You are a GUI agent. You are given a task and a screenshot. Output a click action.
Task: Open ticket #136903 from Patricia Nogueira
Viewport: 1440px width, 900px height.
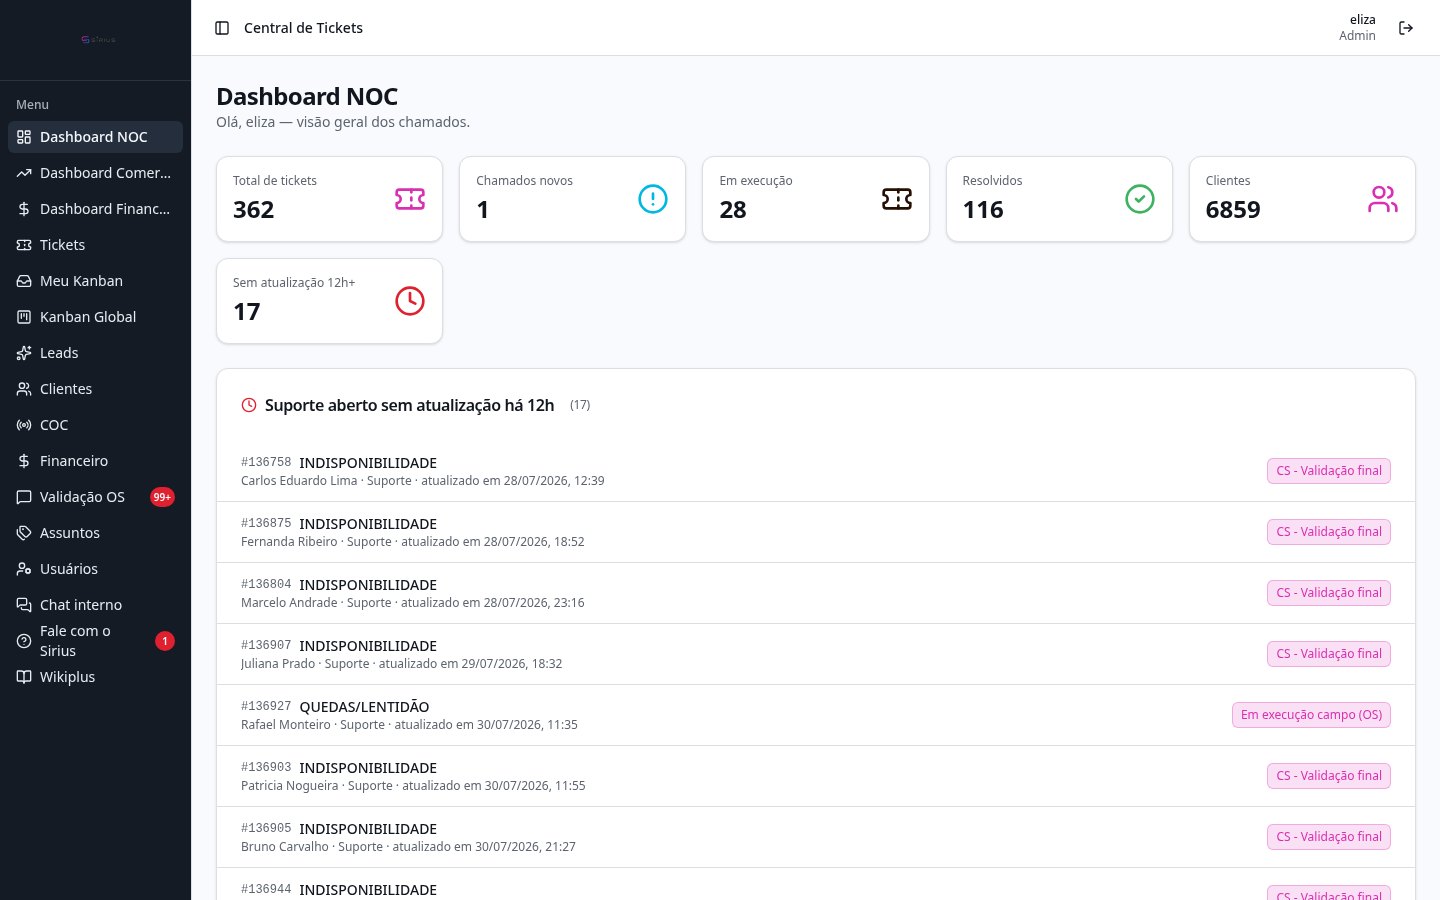point(816,776)
